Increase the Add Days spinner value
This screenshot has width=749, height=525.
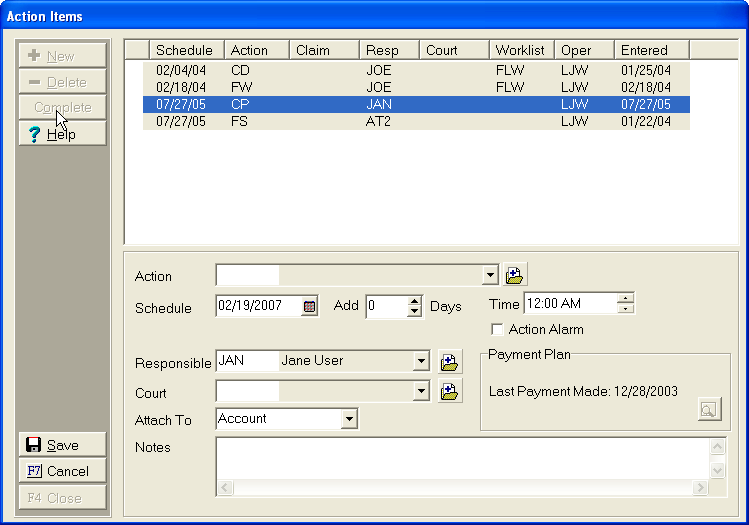point(415,302)
